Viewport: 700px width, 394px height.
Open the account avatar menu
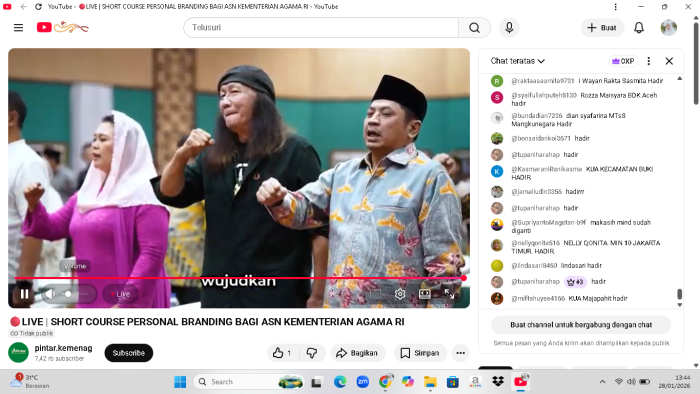point(668,28)
